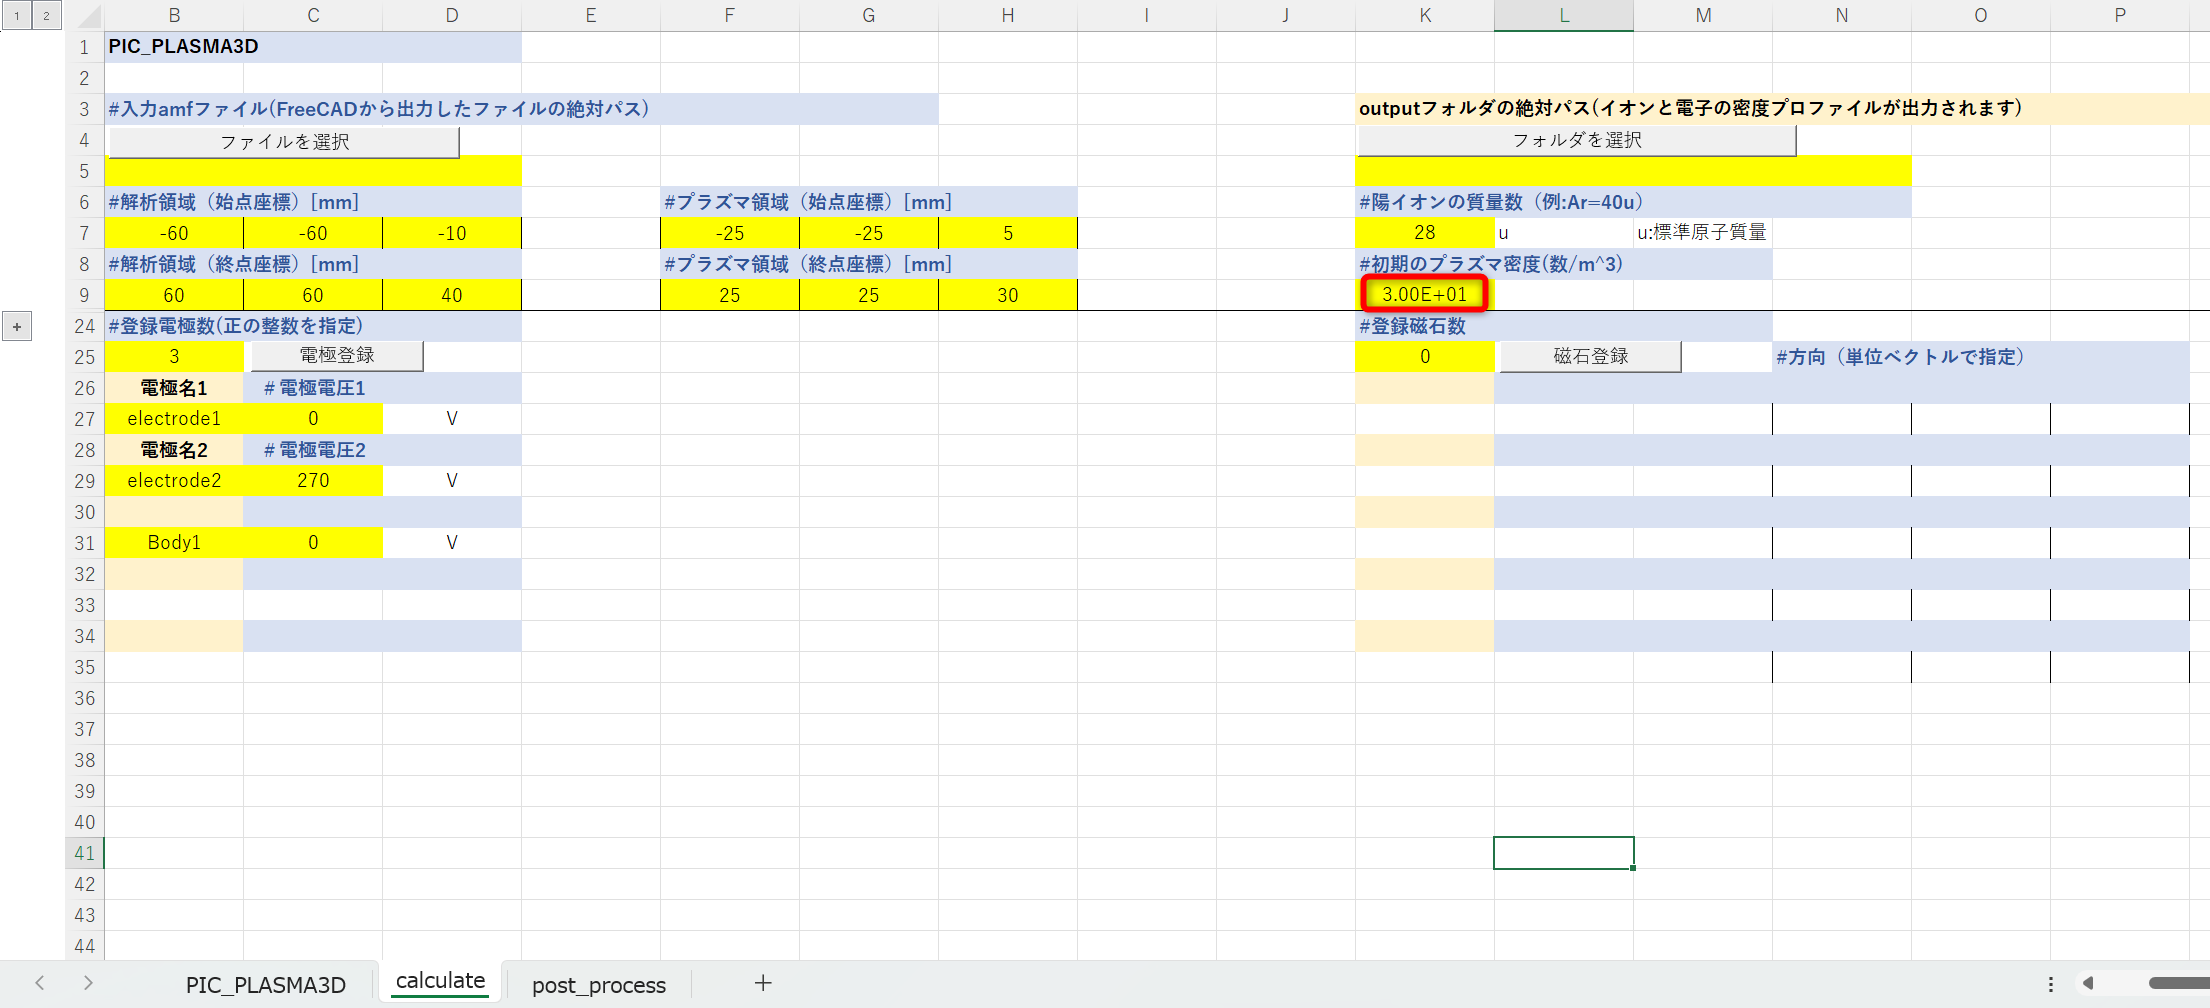Select analysis start coordinate cell -10
This screenshot has width=2210, height=1008.
pyautogui.click(x=452, y=233)
